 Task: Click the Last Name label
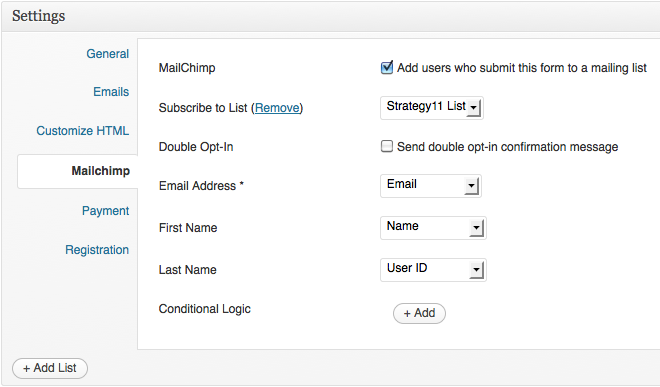pos(187,270)
